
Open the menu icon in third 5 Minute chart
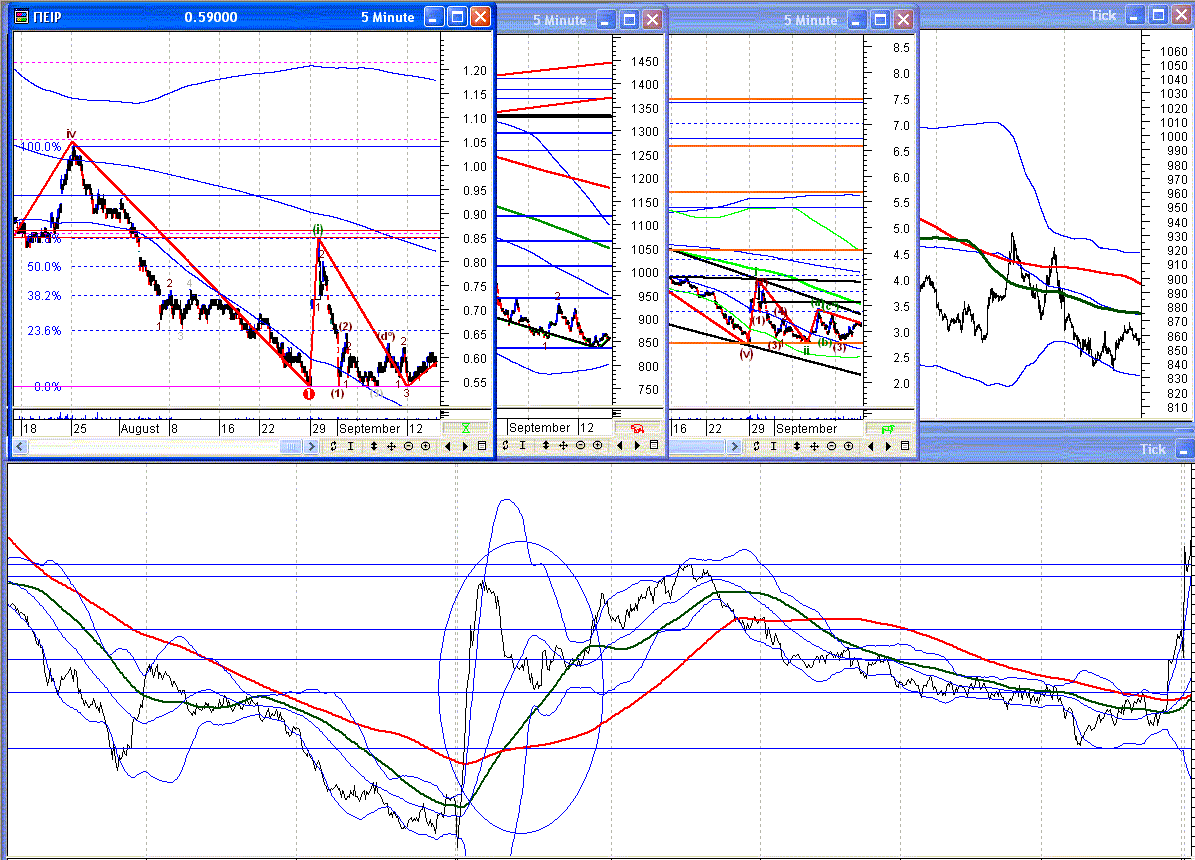pos(905,446)
